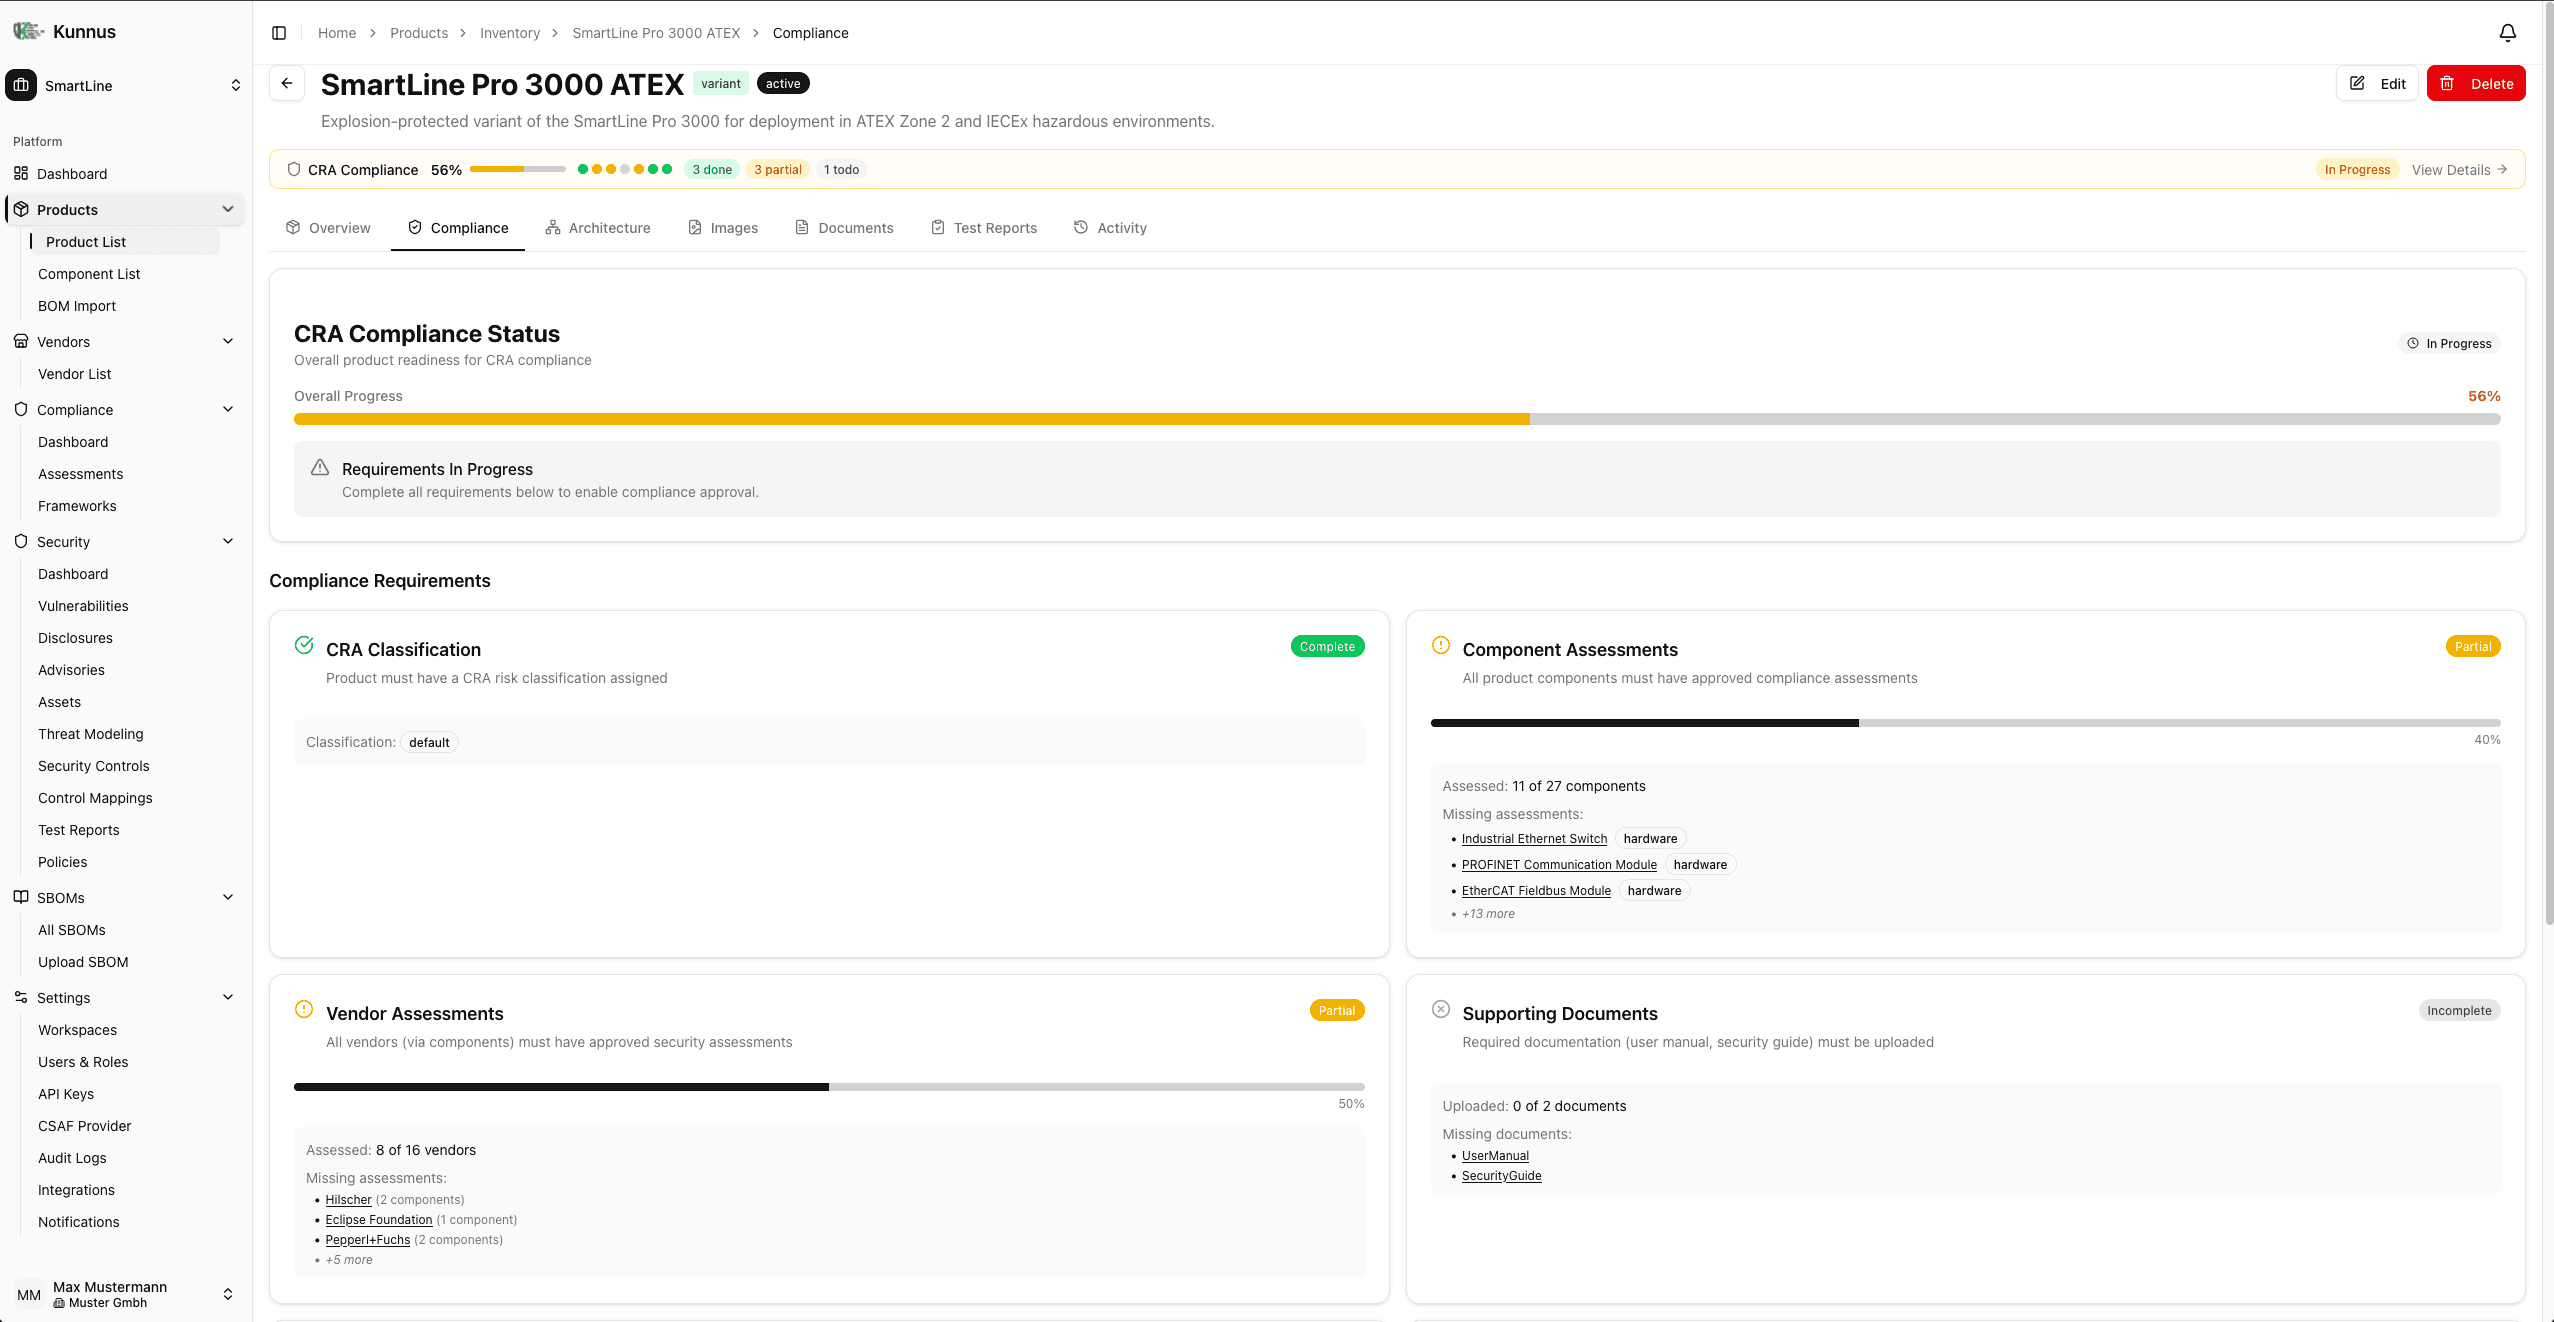Select the SBOMs book icon in the sidebar
Image resolution: width=2554 pixels, height=1322 pixels.
tap(21, 897)
